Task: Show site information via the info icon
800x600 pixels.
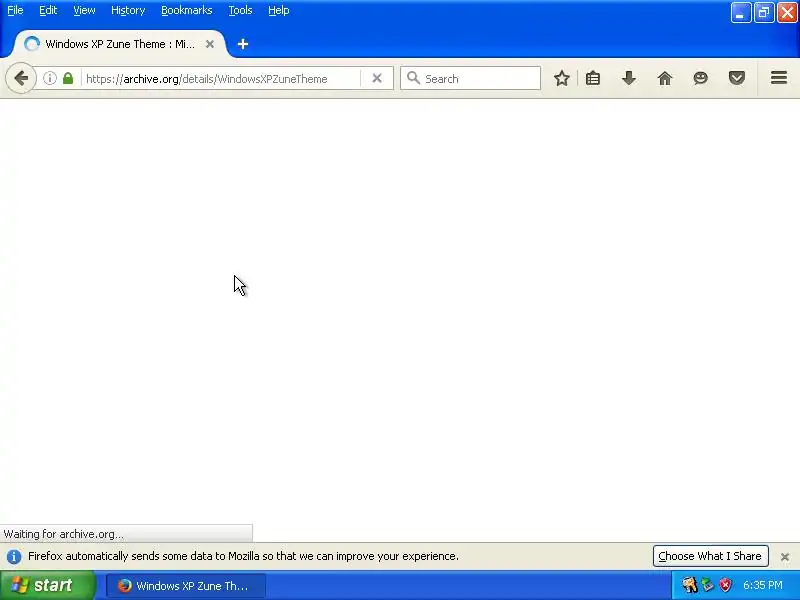Action: click(x=49, y=78)
